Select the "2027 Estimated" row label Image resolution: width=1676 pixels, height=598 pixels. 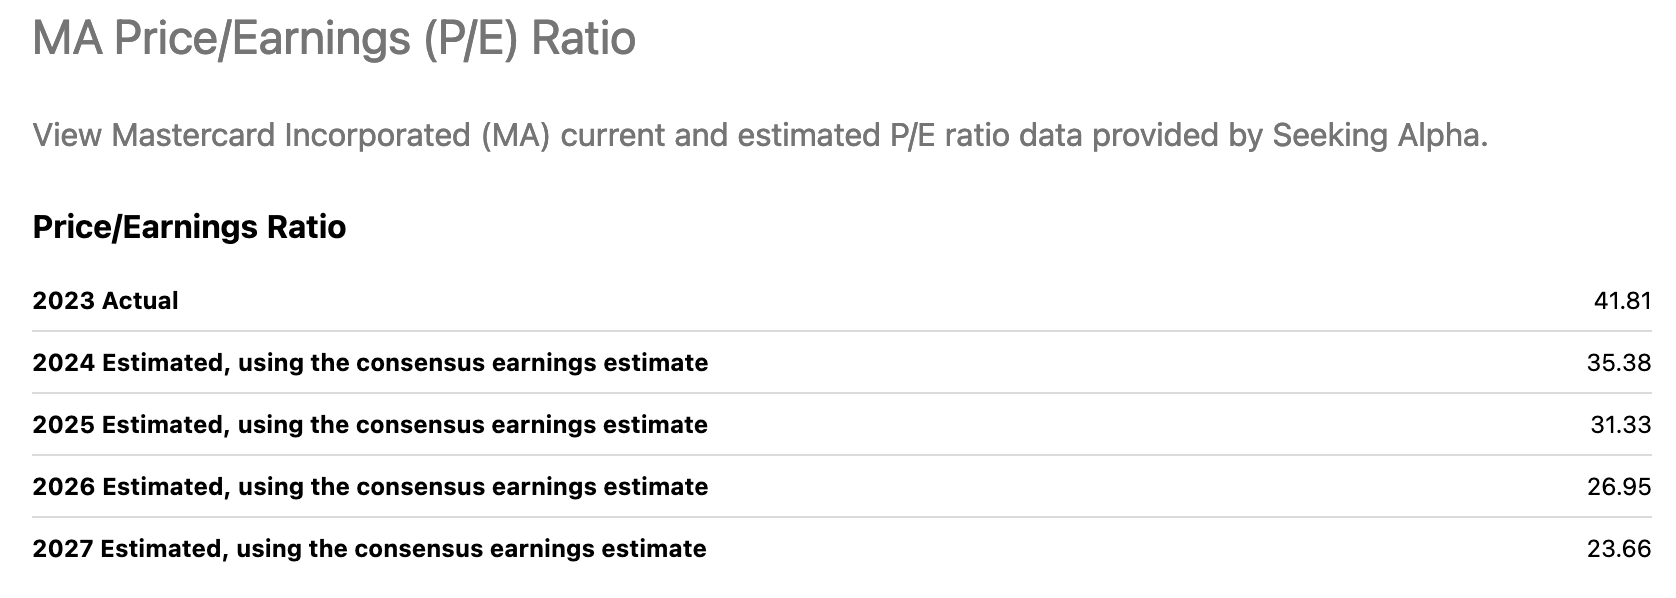click(x=369, y=549)
